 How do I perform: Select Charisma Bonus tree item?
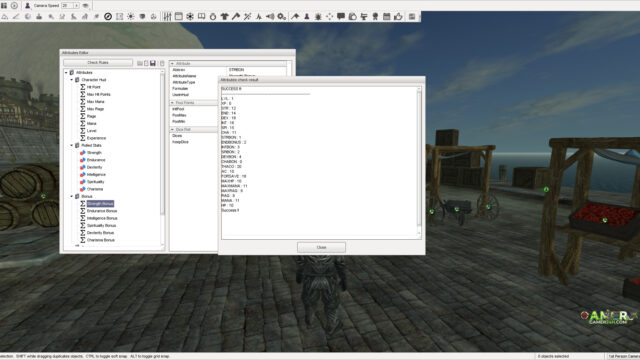tap(100, 240)
